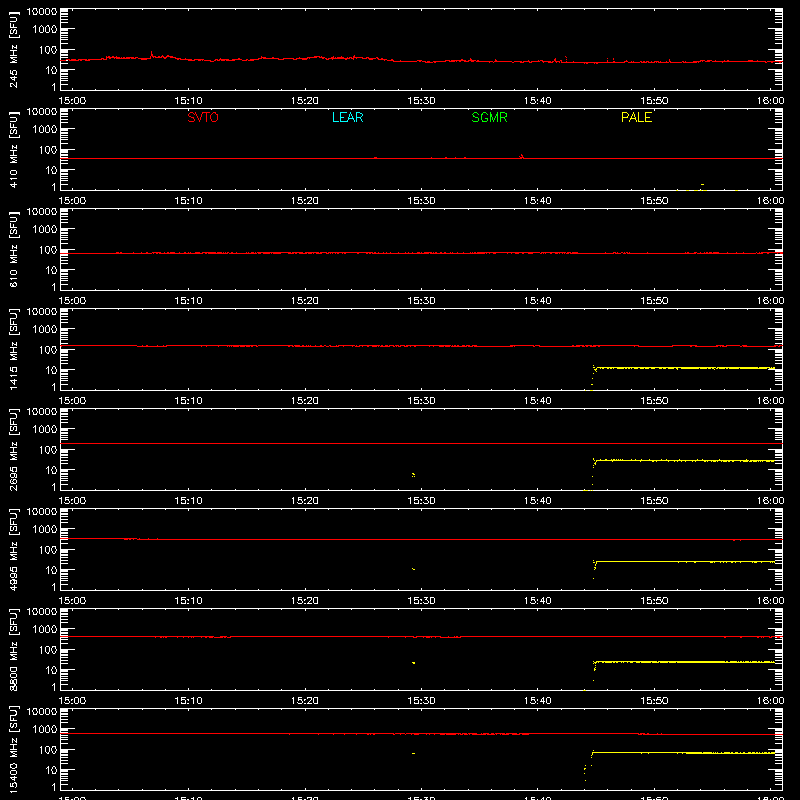Select the 4995 MHz [SFU] axis title
This screenshot has width=800, height=800.
tap(13, 549)
